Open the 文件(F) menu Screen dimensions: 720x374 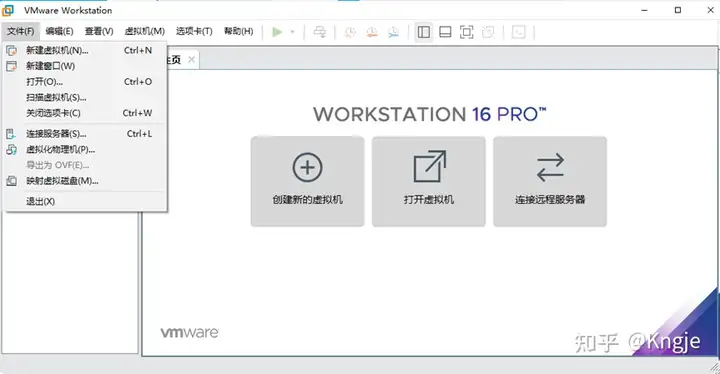(x=21, y=31)
